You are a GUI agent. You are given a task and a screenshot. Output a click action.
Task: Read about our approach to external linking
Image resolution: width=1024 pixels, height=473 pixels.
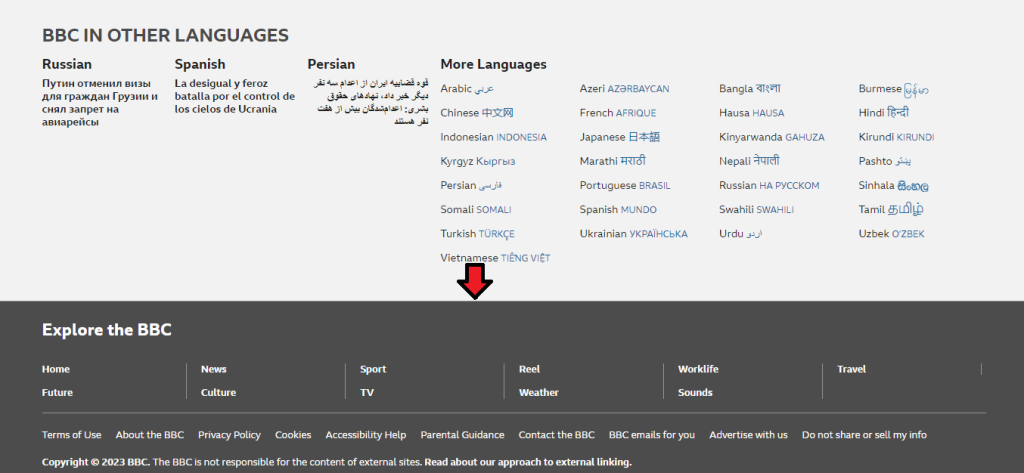click(x=528, y=462)
